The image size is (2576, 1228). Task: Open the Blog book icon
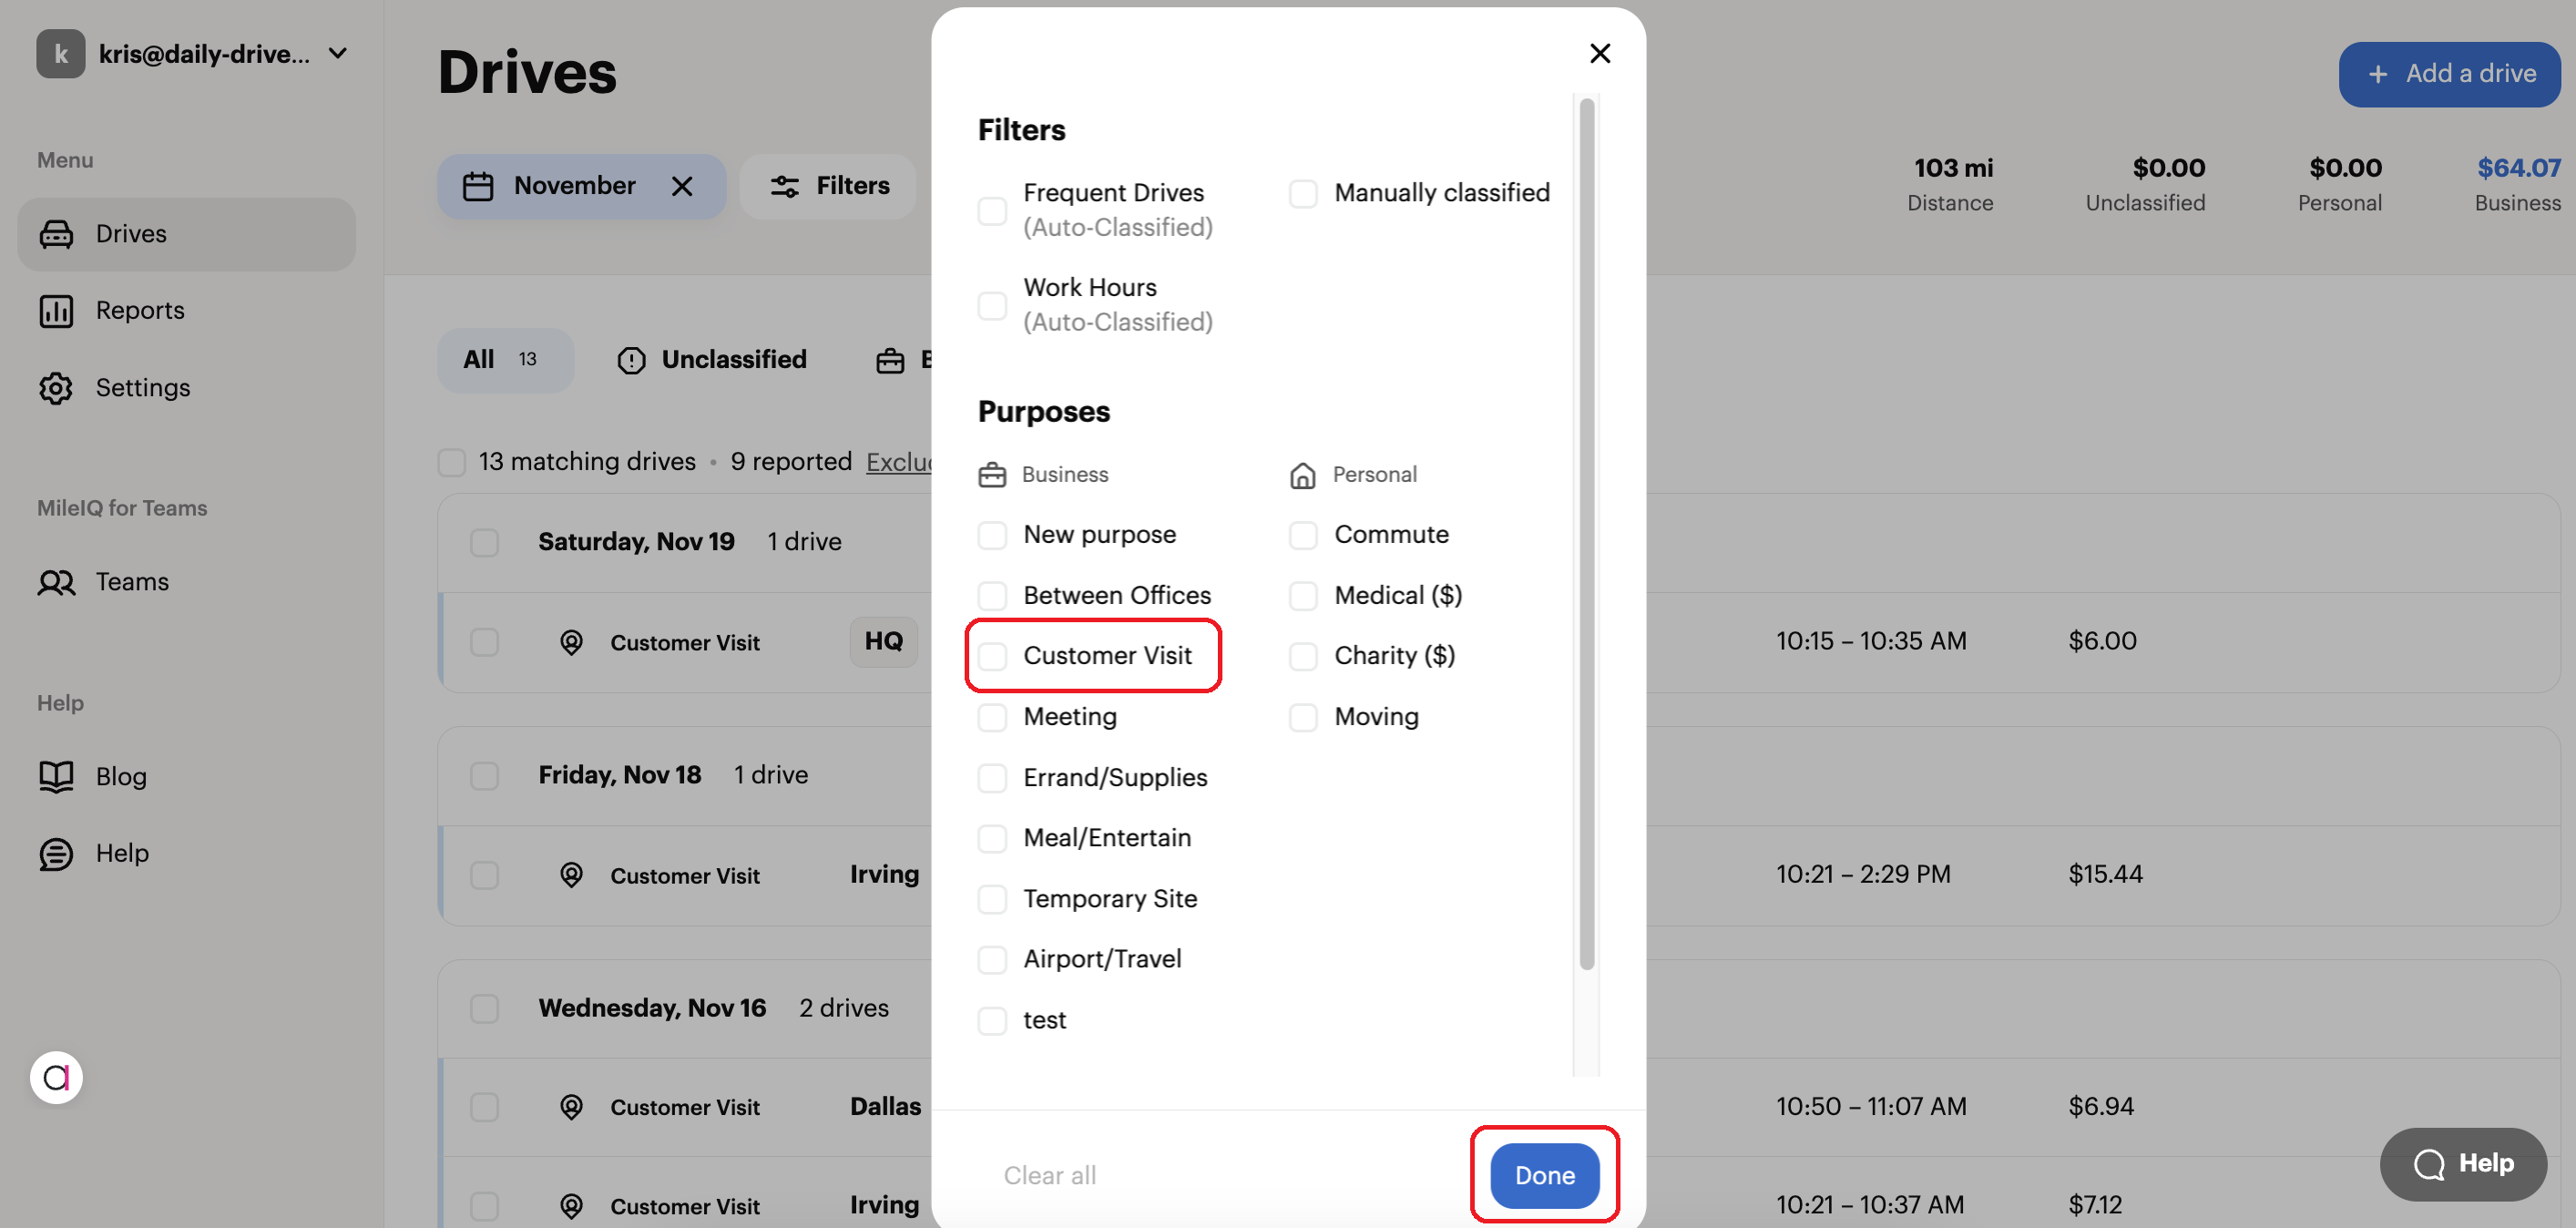coord(57,776)
